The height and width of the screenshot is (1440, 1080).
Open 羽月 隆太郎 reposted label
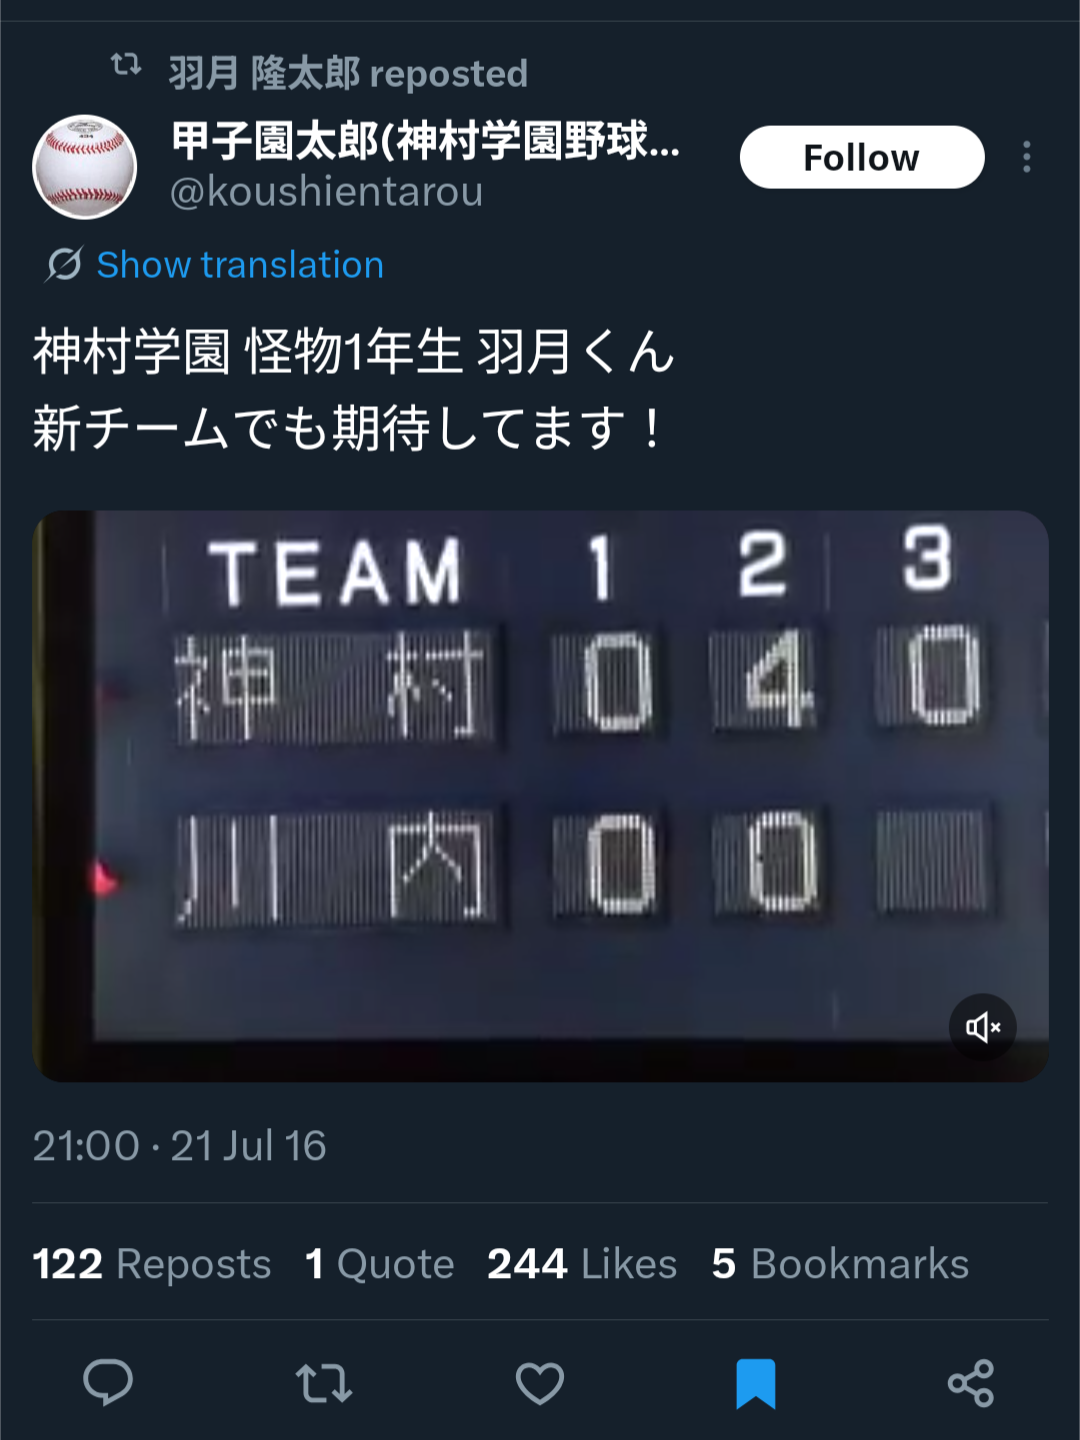point(348,73)
